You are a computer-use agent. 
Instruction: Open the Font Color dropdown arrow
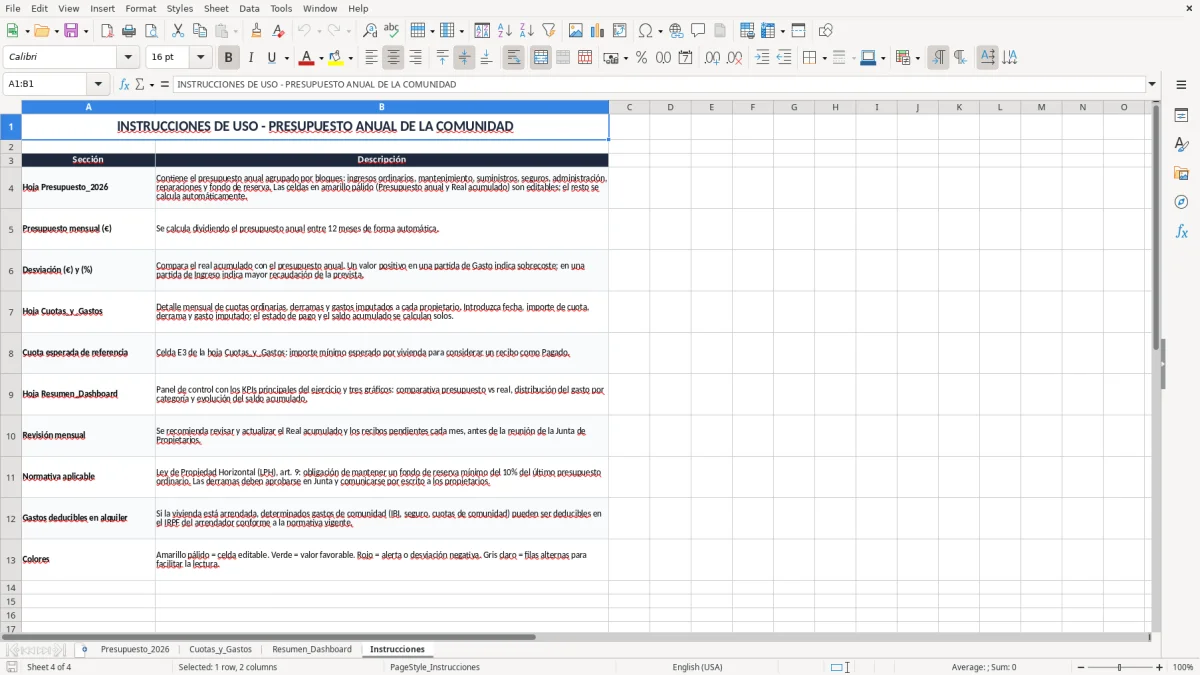click(320, 58)
